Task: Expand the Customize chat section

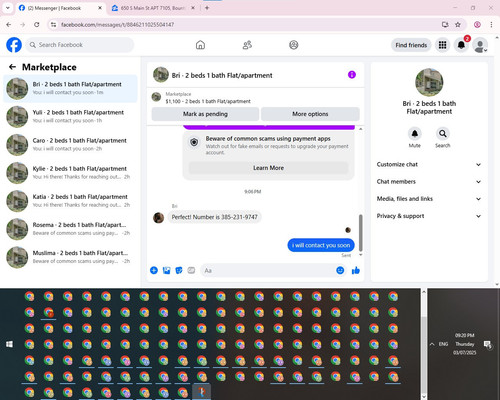Action: [429, 164]
